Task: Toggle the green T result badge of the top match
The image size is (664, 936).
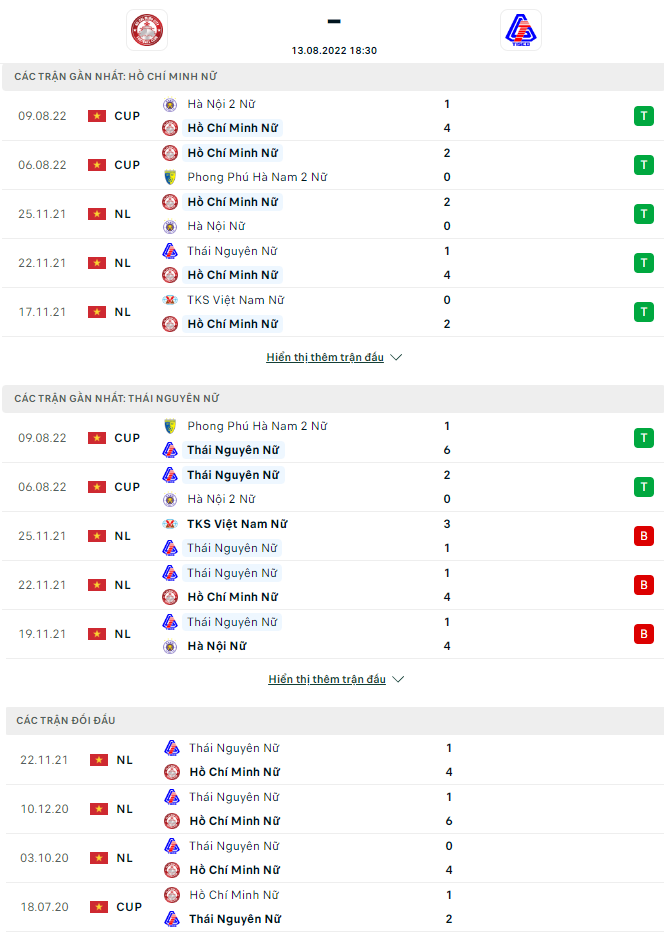Action: tap(644, 115)
